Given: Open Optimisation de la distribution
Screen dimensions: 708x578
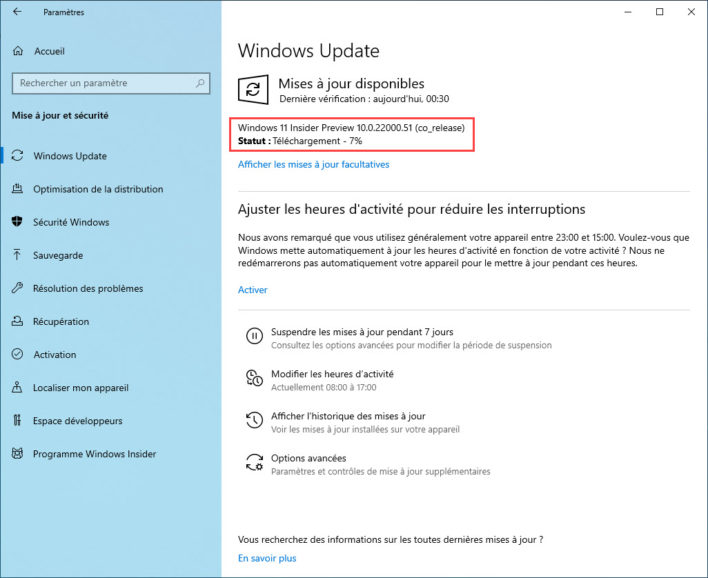Looking at the screenshot, I should (x=98, y=189).
